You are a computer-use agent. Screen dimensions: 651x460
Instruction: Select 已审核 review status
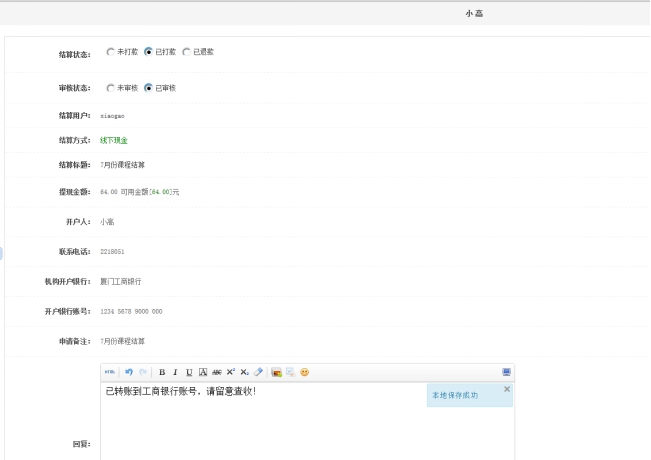point(148,88)
